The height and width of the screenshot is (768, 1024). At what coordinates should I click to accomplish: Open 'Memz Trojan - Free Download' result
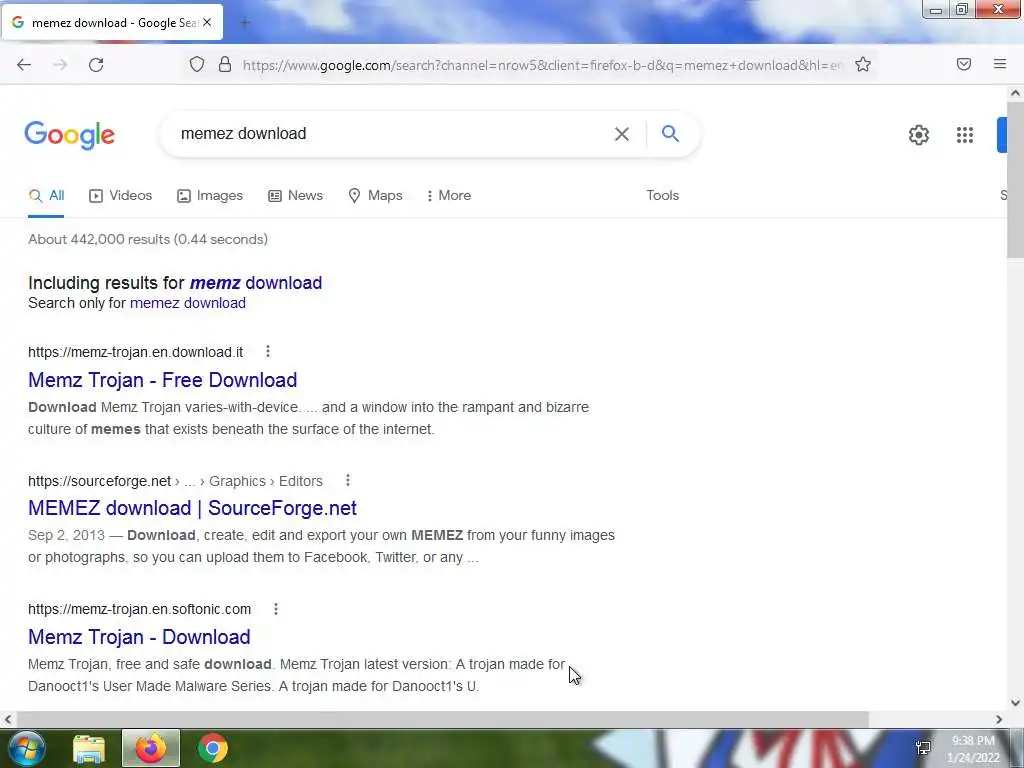[x=163, y=380]
